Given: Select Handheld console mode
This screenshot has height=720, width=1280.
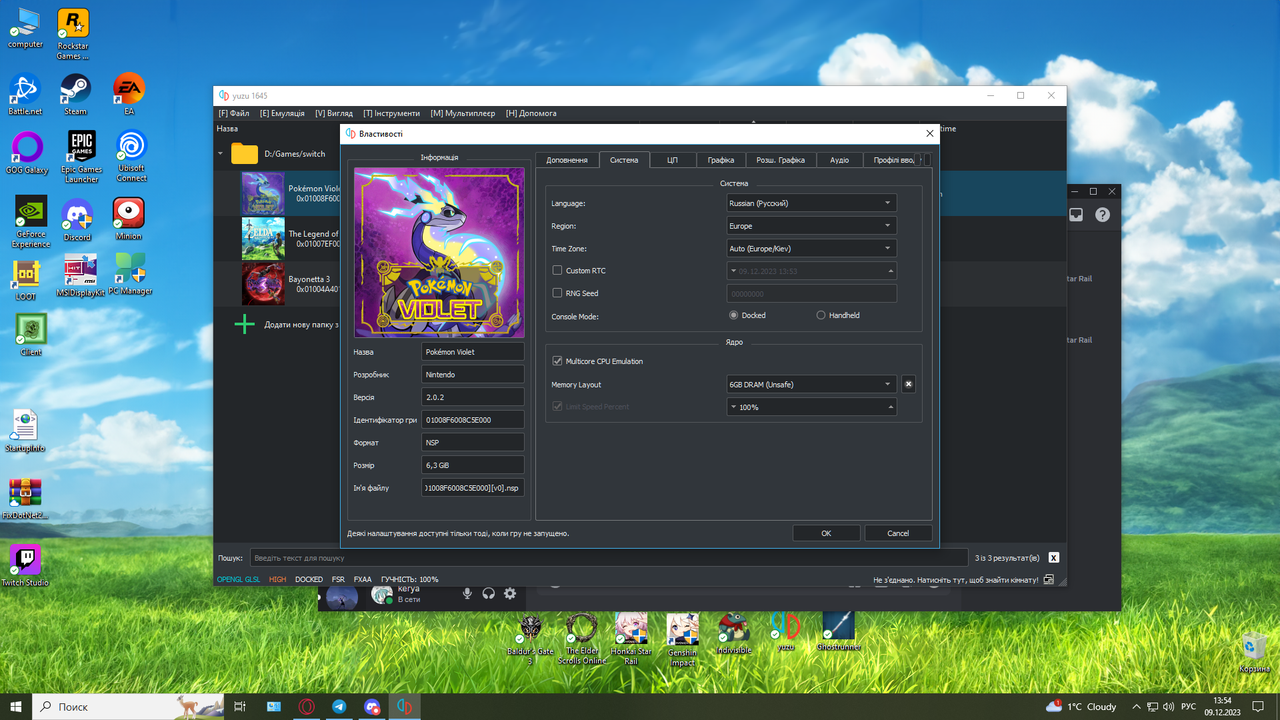Looking at the screenshot, I should (x=821, y=315).
